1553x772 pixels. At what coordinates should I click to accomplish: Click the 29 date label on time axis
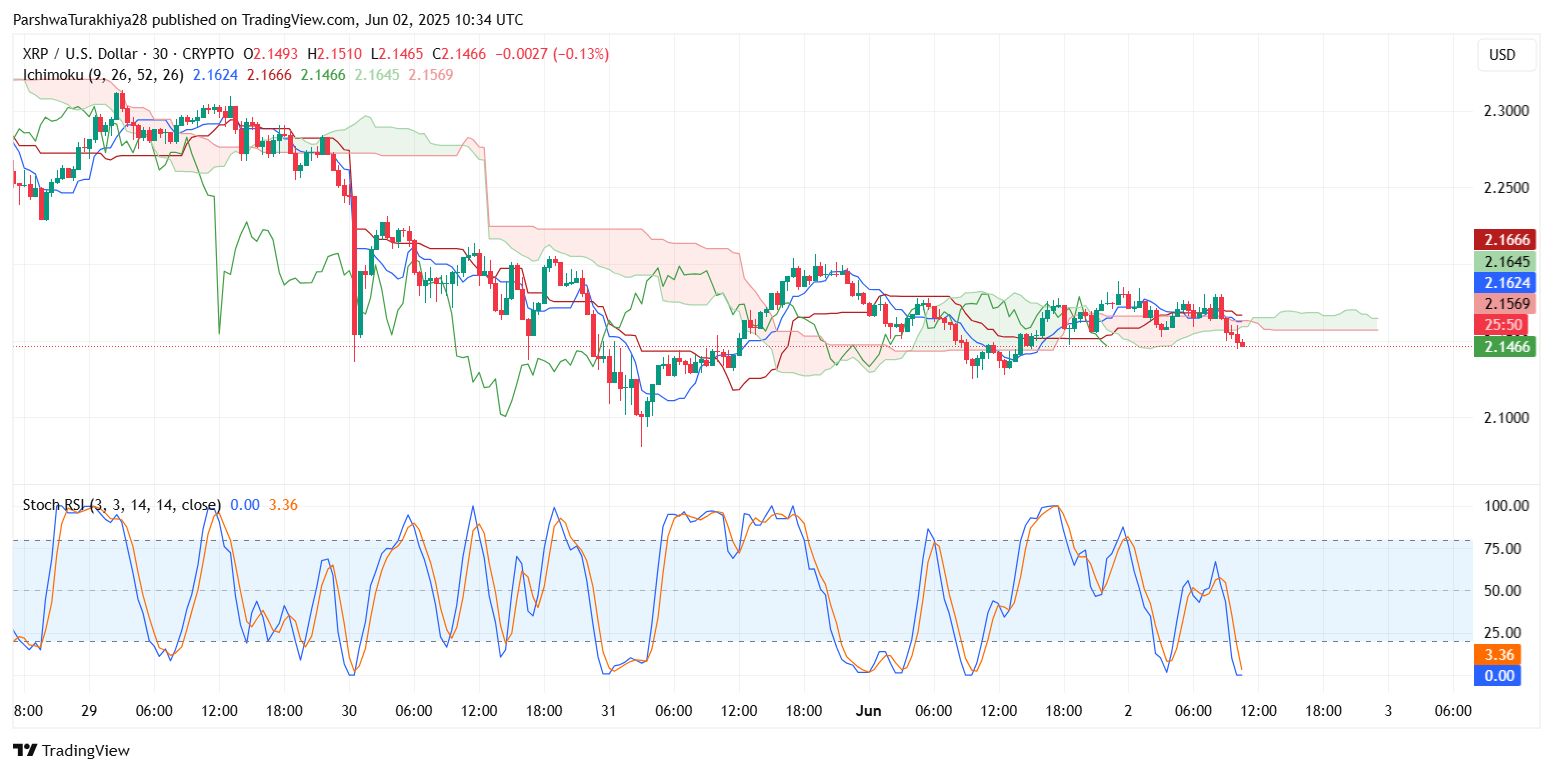click(x=88, y=710)
